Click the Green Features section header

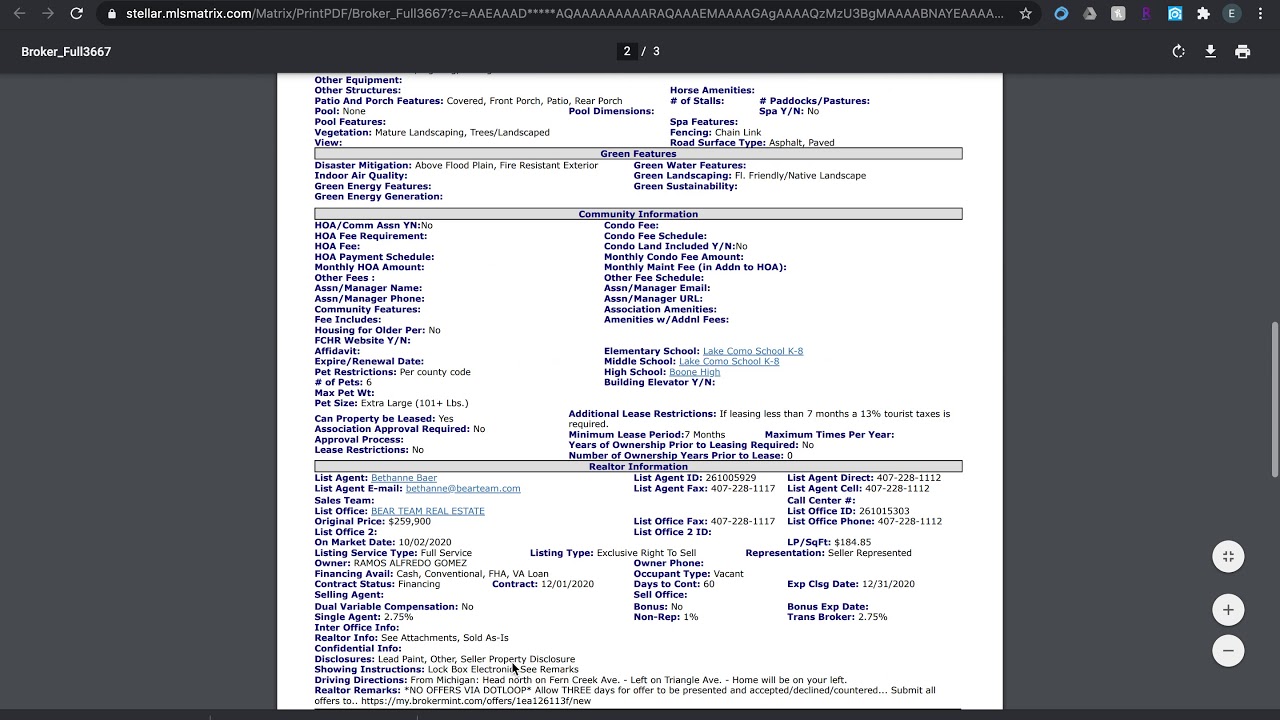click(x=638, y=154)
